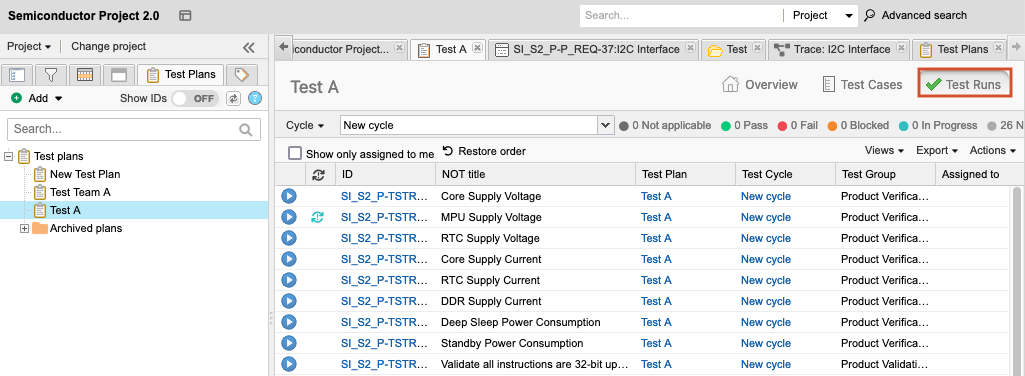Run the MPU Supply Voltage test

[289, 217]
